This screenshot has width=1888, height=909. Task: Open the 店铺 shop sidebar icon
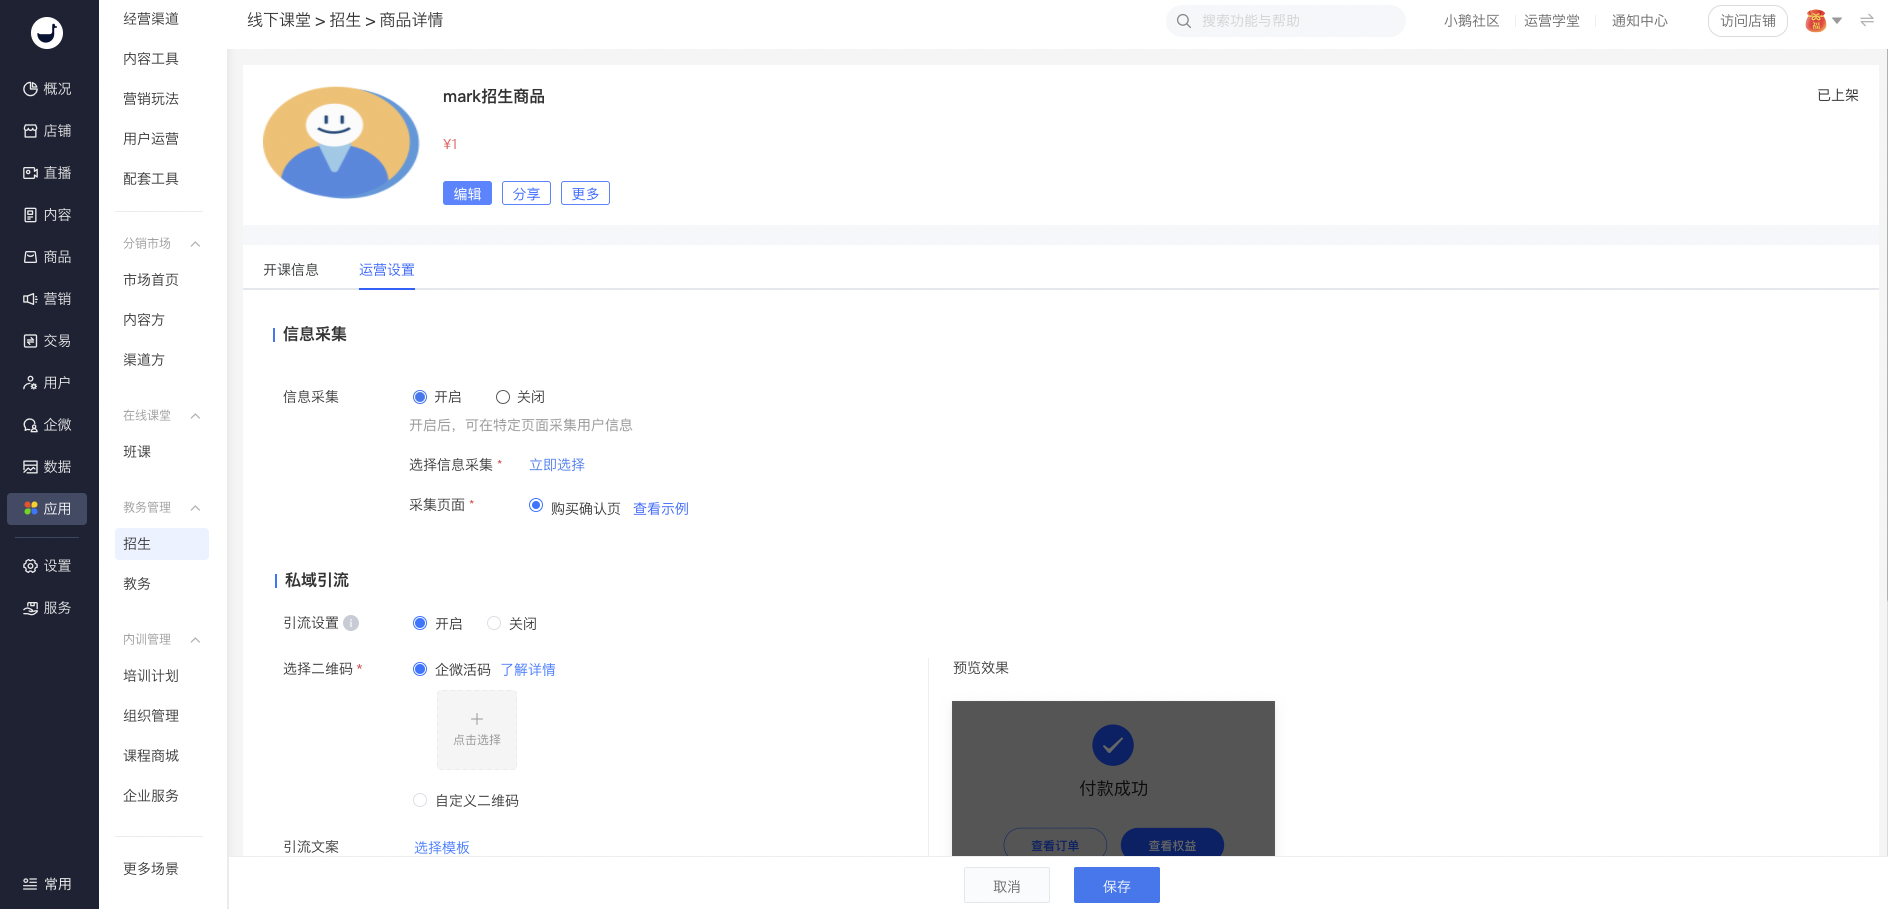click(30, 131)
